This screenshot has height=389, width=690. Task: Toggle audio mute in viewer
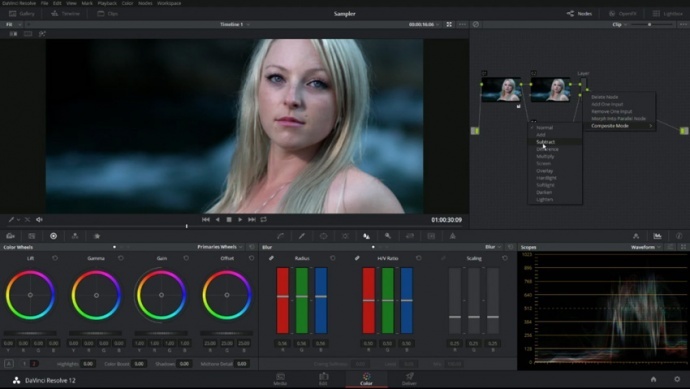coord(39,219)
